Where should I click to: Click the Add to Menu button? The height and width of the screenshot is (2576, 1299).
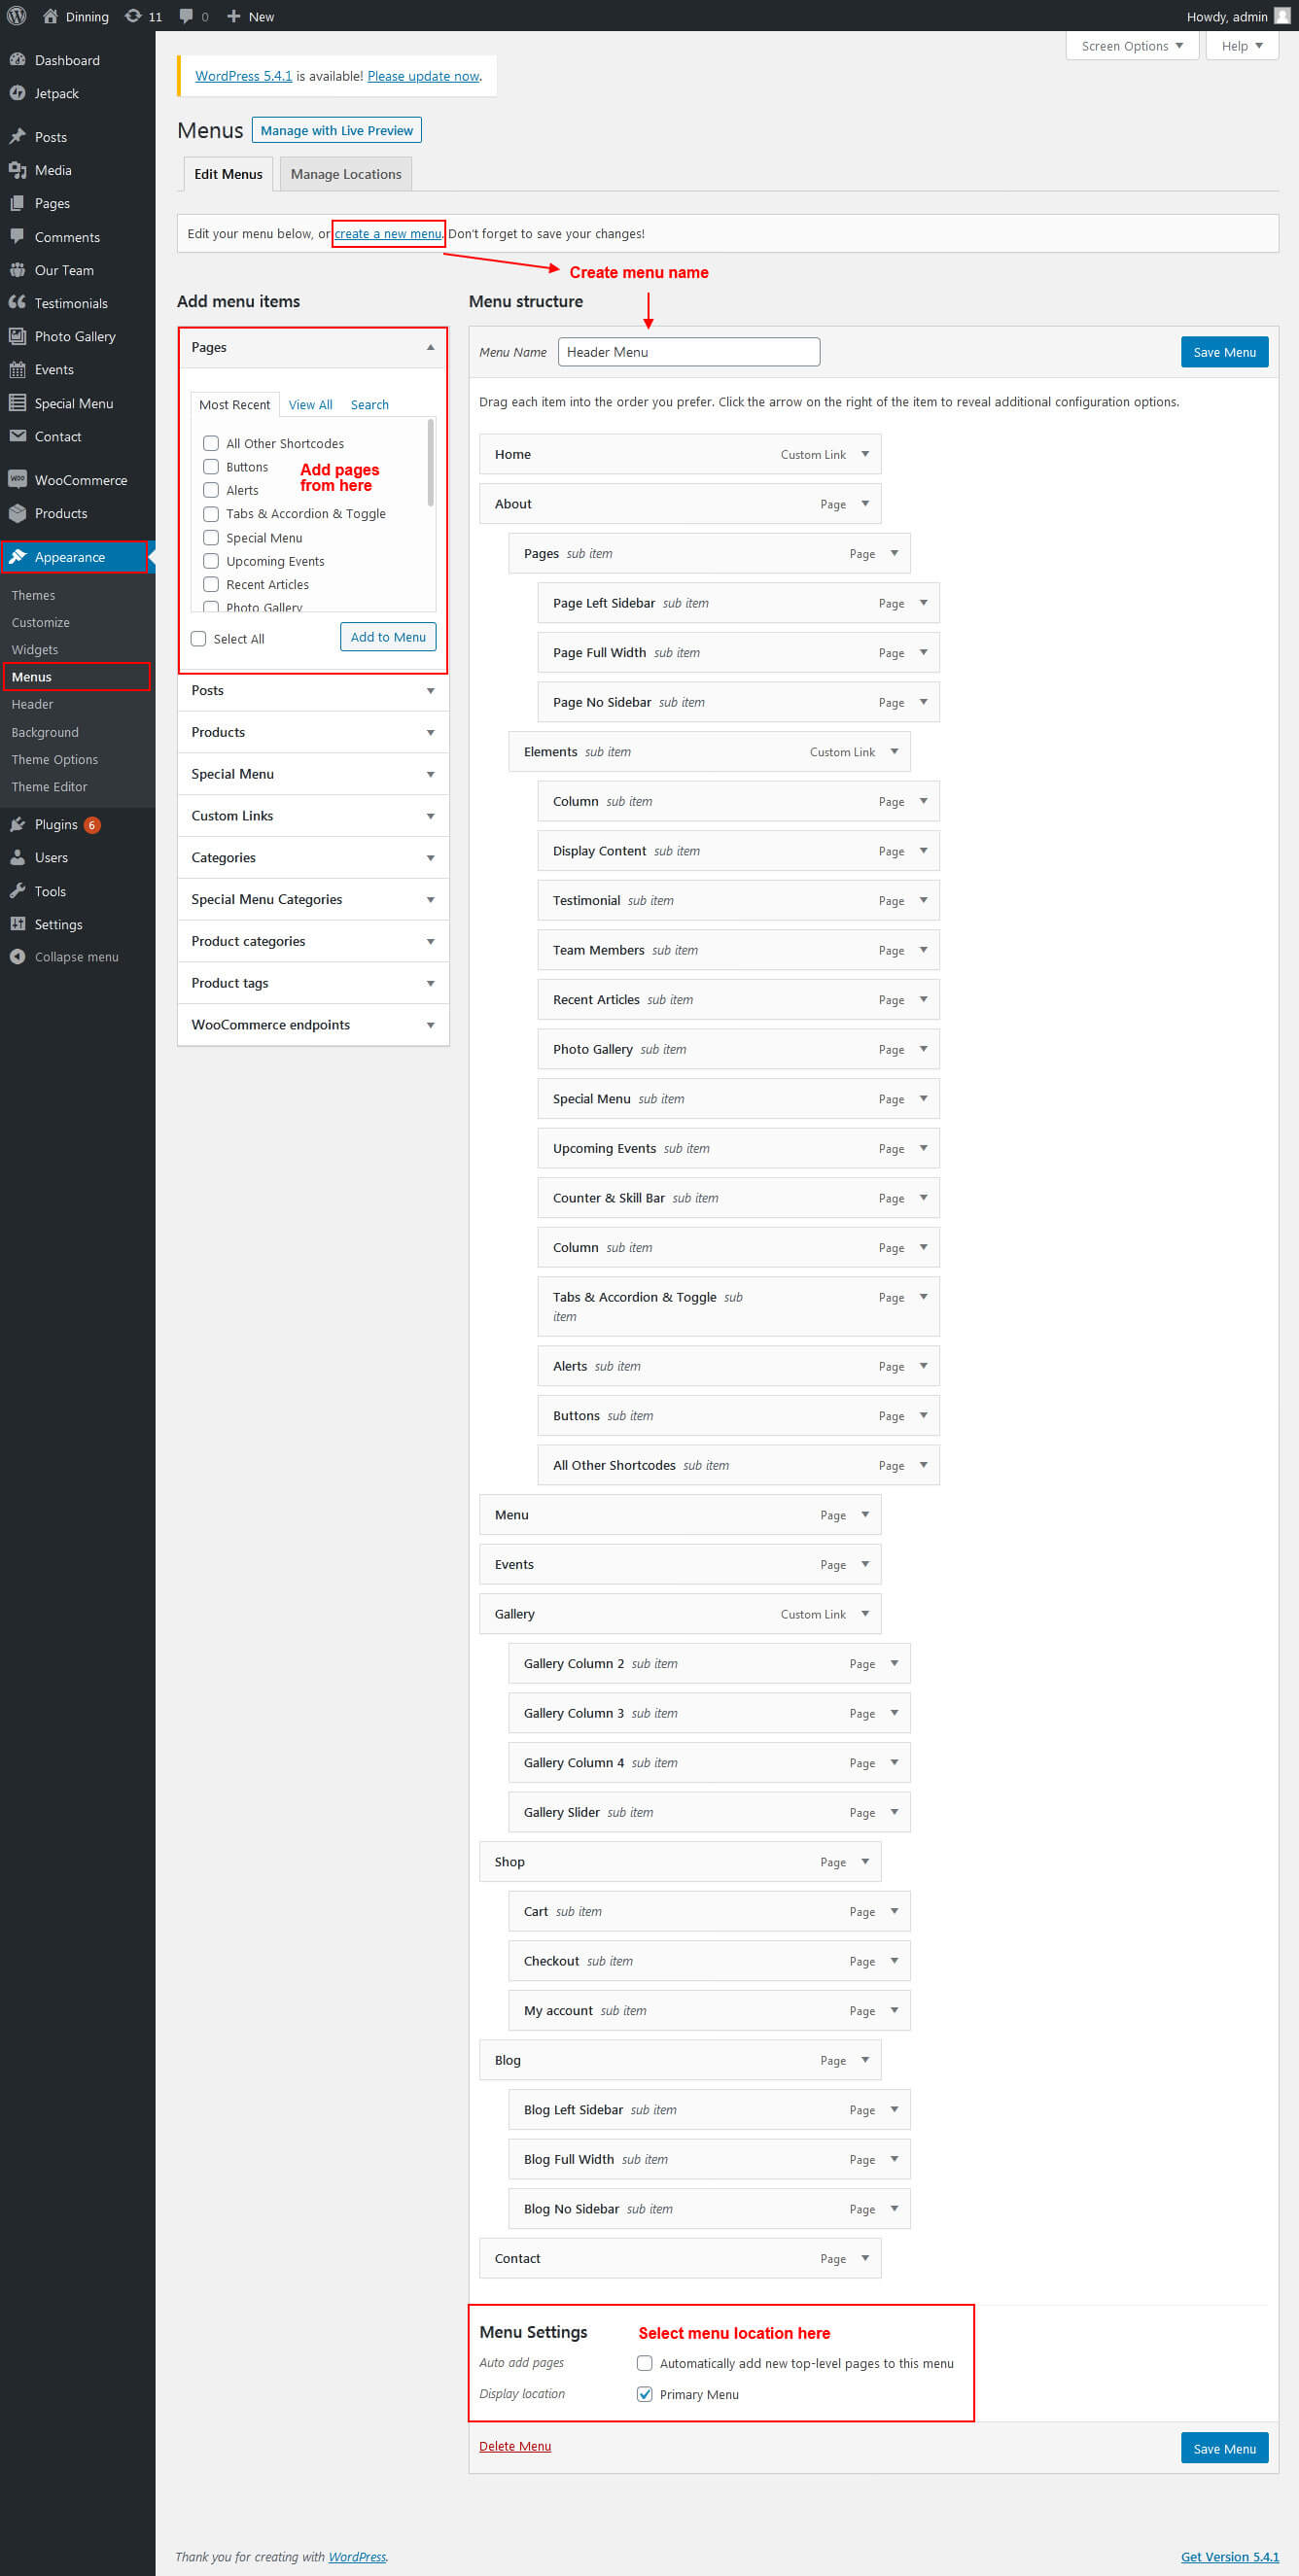(x=387, y=637)
